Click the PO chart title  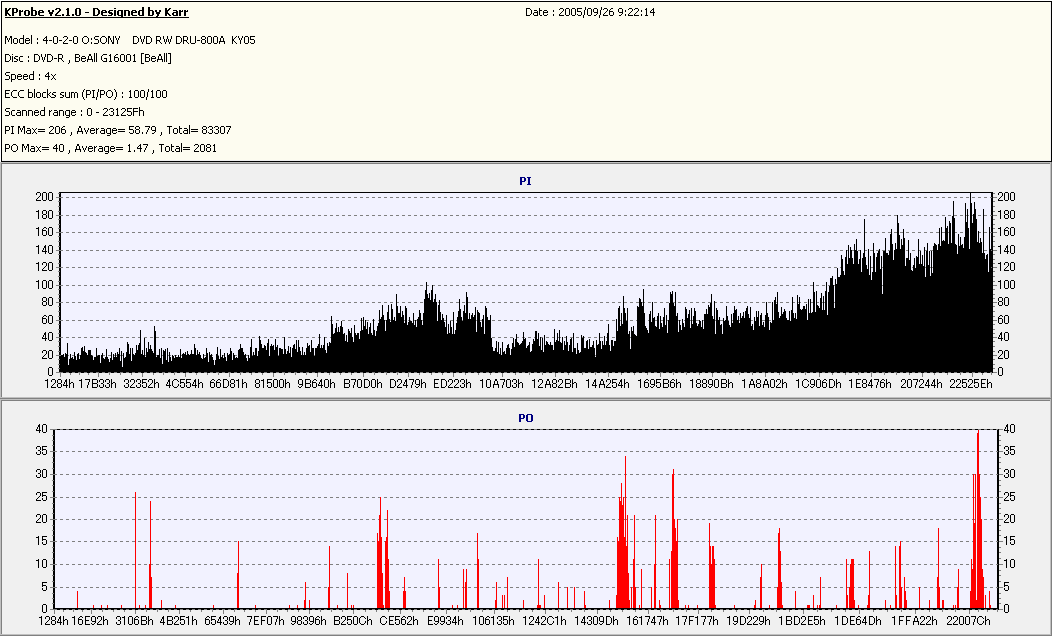525,417
